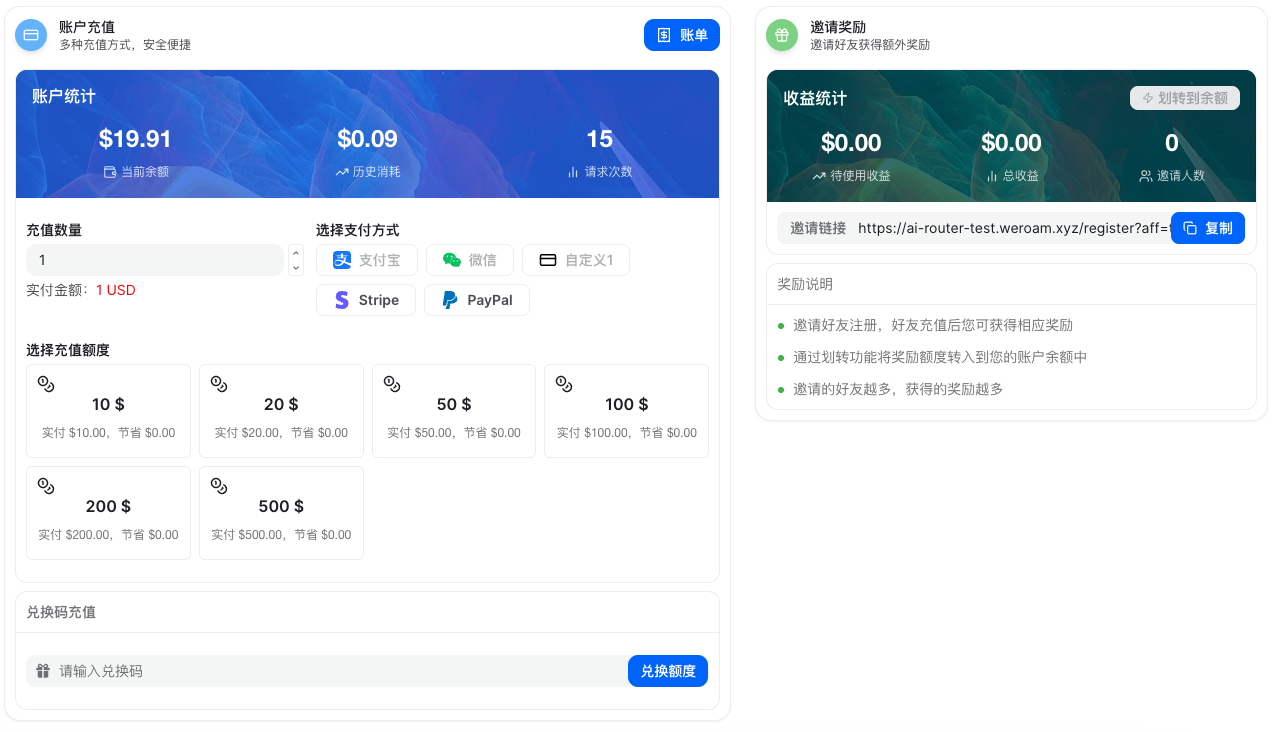1277x732 pixels.
Task: Click 划转到余额 transfer button
Action: pyautogui.click(x=1184, y=98)
